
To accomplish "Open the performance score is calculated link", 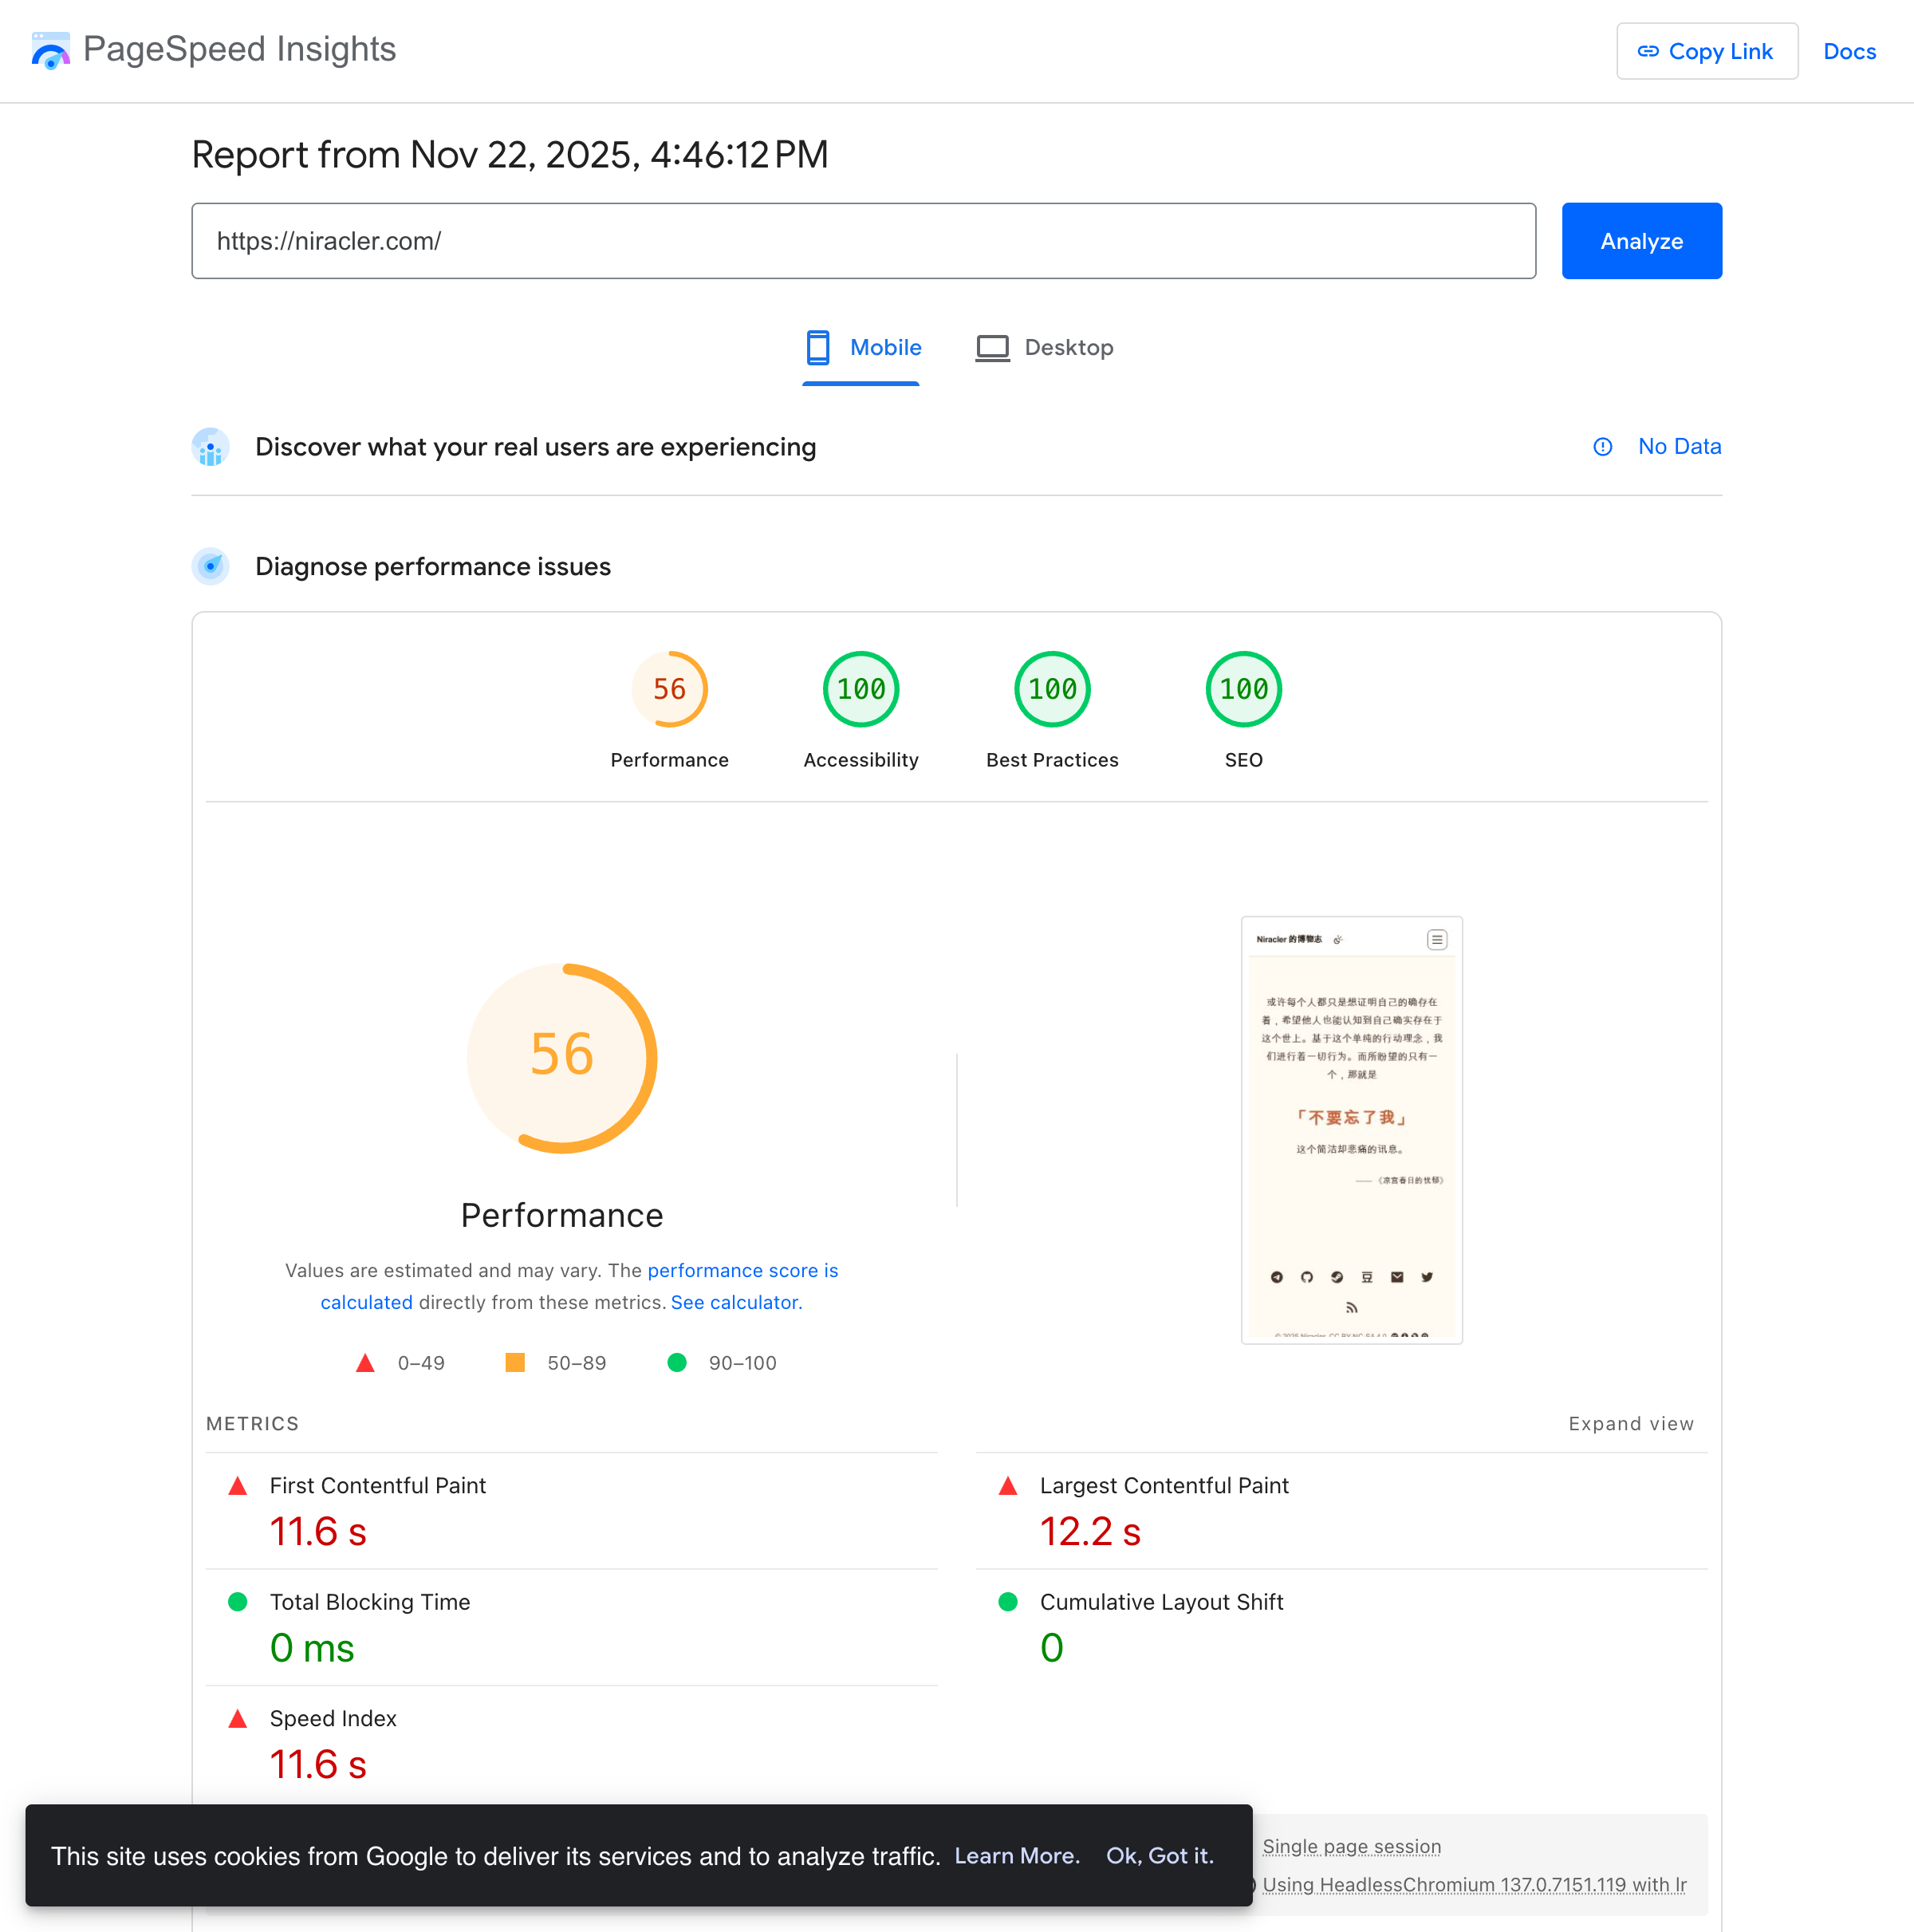I will 743,1270.
